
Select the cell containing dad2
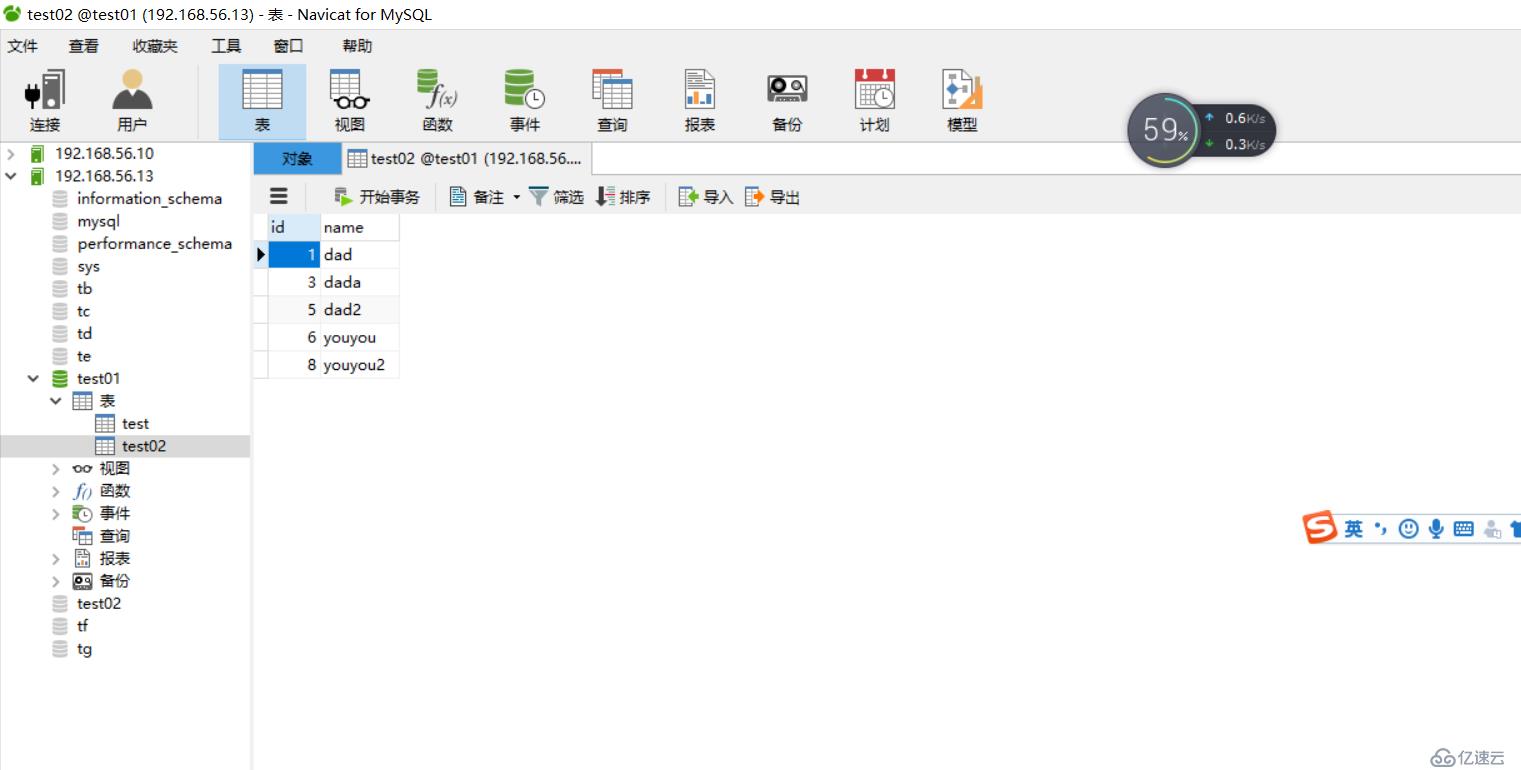[360, 310]
